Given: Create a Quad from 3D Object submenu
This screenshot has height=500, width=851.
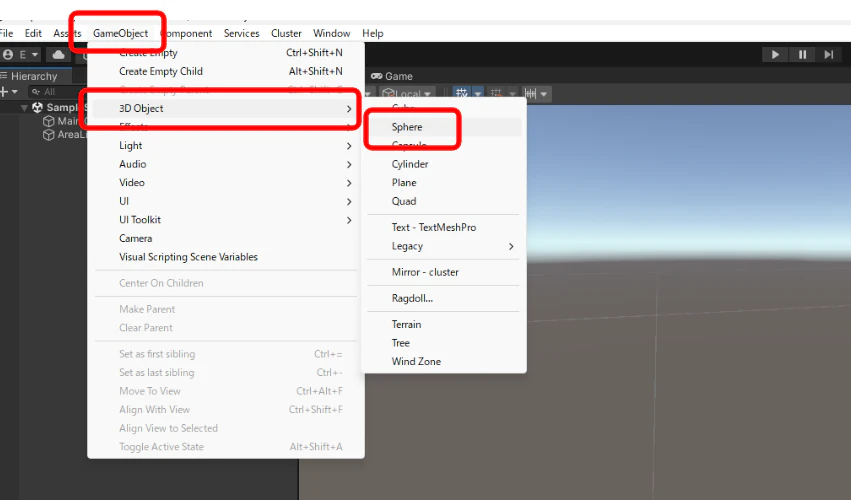Looking at the screenshot, I should coord(443,201).
